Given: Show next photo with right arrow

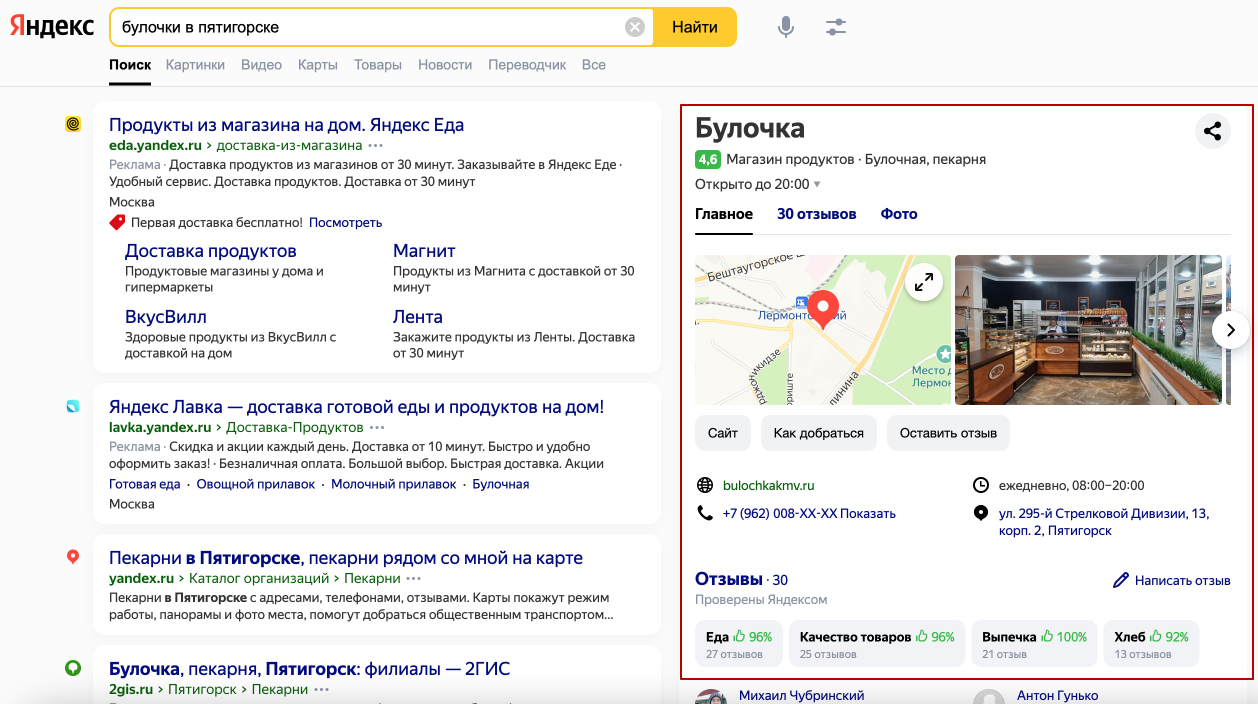Looking at the screenshot, I should 1231,329.
